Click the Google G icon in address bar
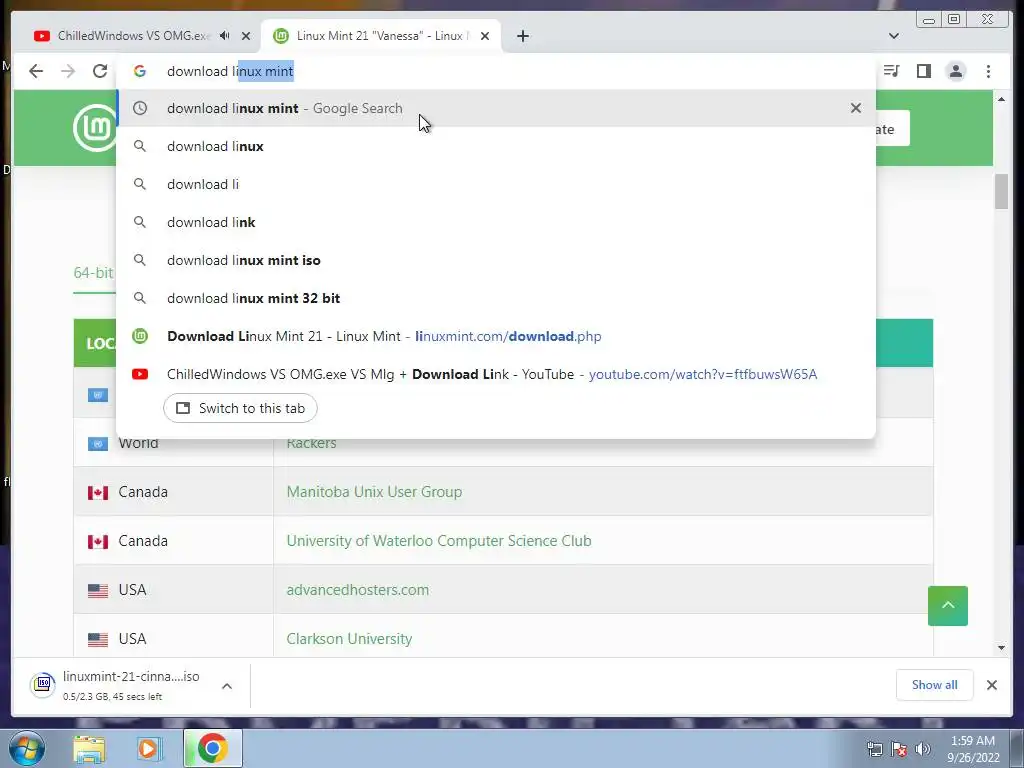 [x=140, y=71]
